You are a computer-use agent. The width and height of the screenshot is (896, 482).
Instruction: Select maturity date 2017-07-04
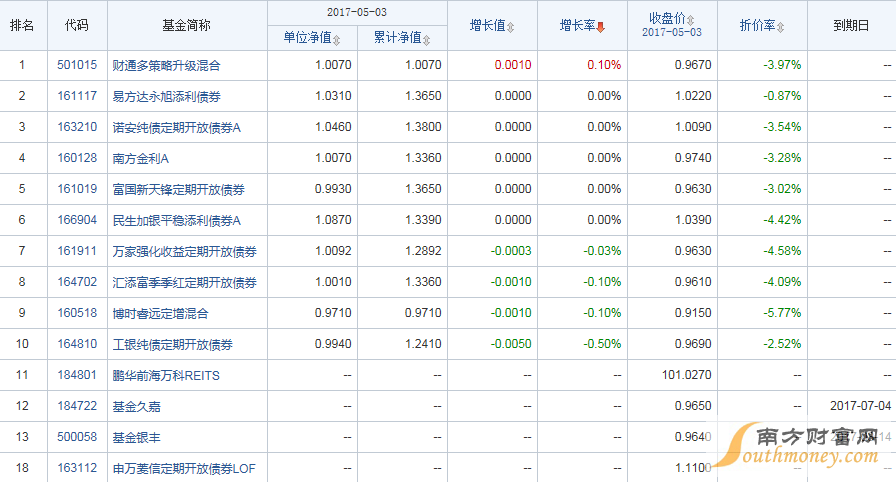coord(861,406)
